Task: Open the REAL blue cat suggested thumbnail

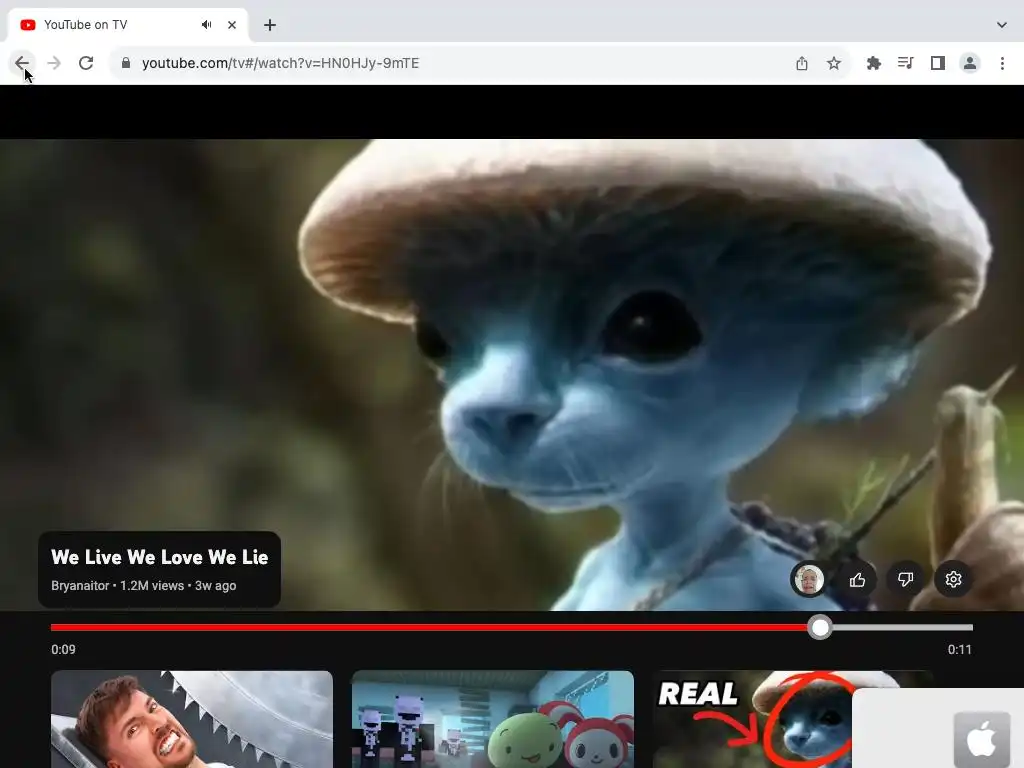Action: click(x=752, y=719)
